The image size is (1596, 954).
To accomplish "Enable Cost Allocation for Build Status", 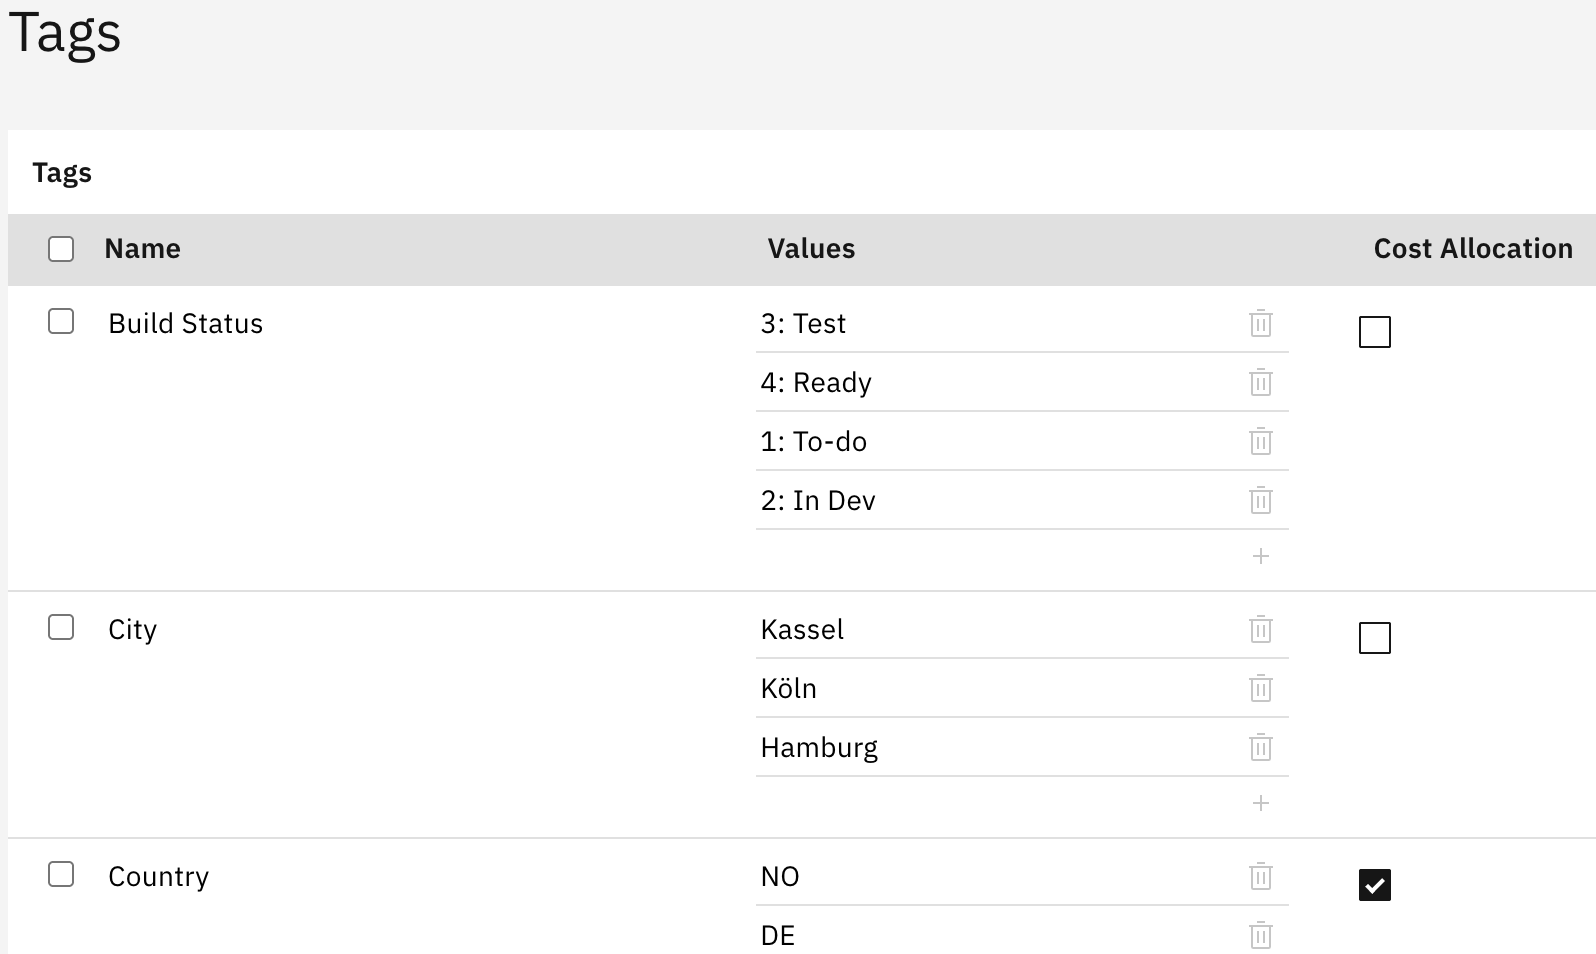I will [x=1375, y=332].
